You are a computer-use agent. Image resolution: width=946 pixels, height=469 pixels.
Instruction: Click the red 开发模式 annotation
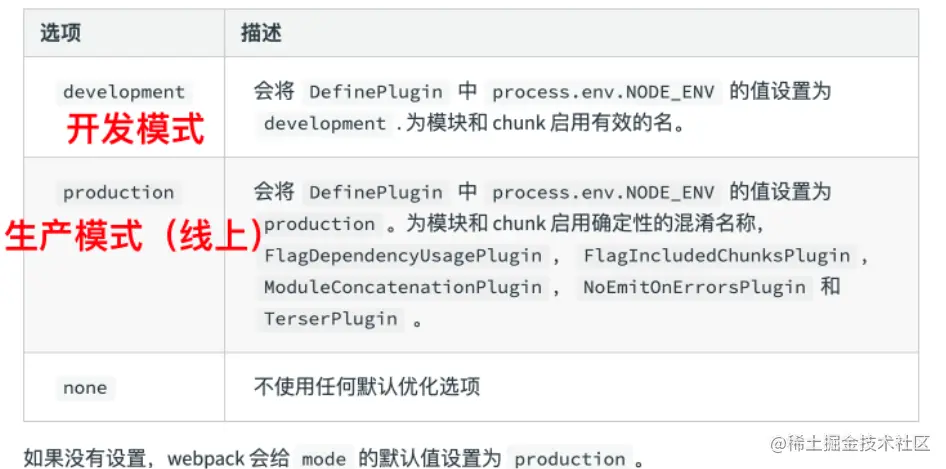(x=135, y=128)
